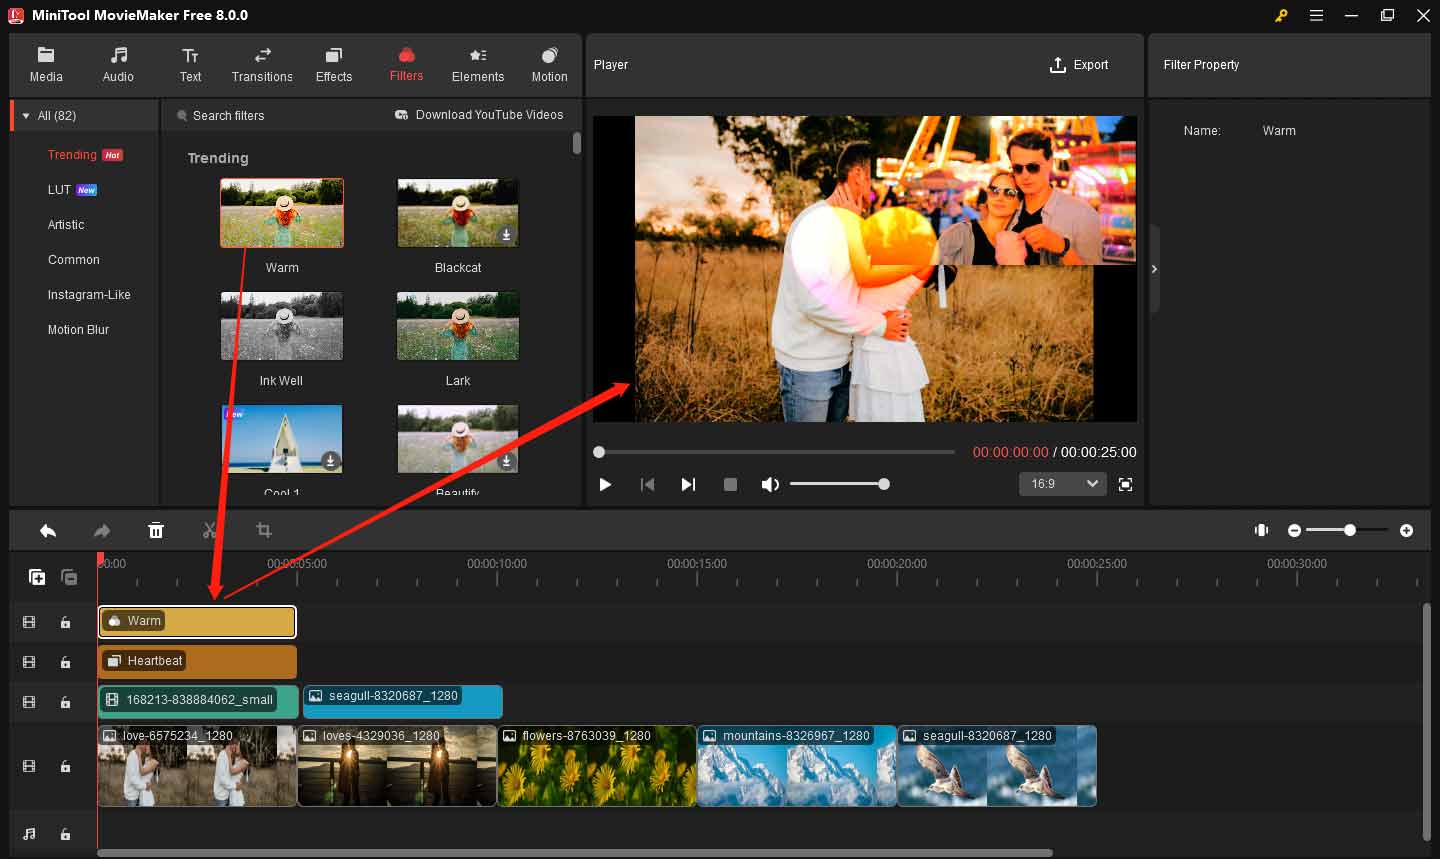Screen dimensions: 1440x859
Task: Download the Blackcat filter
Action: tap(506, 235)
